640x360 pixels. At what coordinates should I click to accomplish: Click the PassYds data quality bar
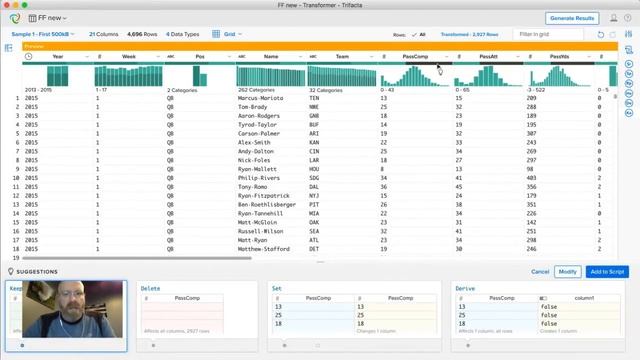pyautogui.click(x=559, y=63)
